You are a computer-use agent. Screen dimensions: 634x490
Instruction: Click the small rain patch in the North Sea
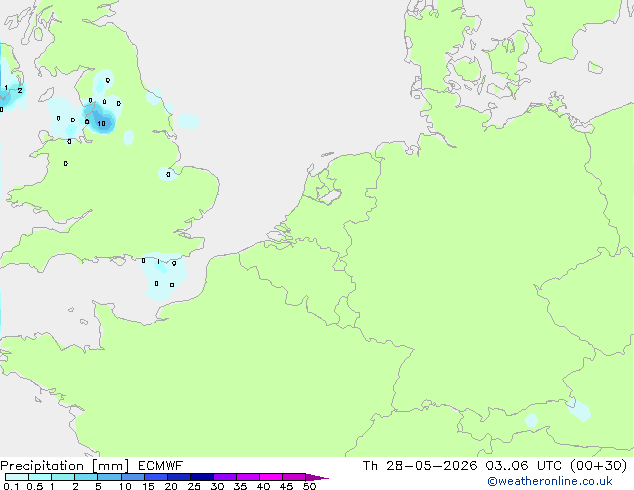click(188, 121)
